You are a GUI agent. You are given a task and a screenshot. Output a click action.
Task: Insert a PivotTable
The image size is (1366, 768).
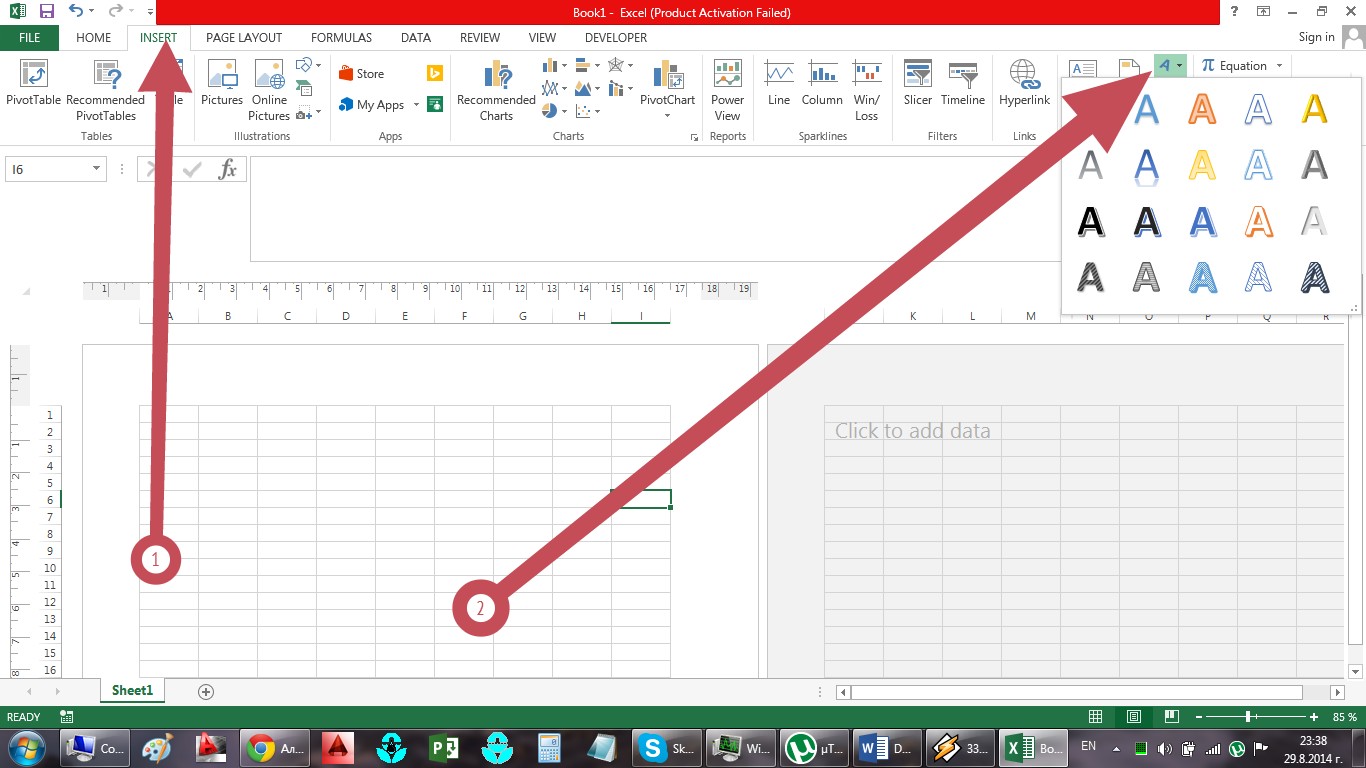click(x=33, y=83)
